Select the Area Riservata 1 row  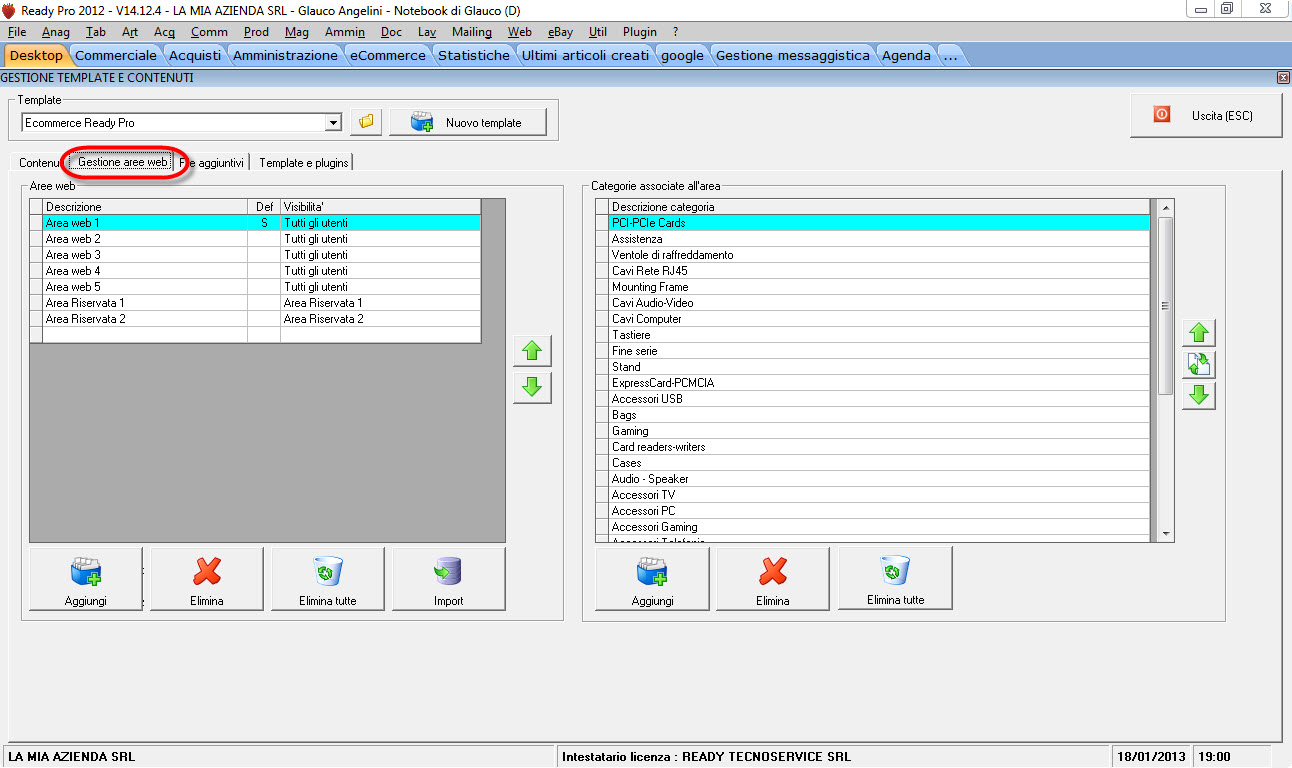point(145,303)
